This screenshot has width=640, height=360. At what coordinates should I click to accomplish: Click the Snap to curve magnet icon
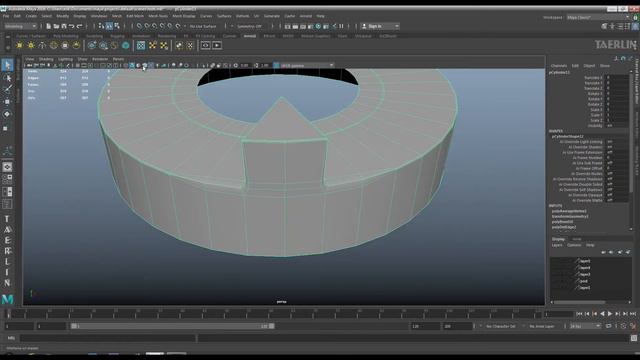147,26
